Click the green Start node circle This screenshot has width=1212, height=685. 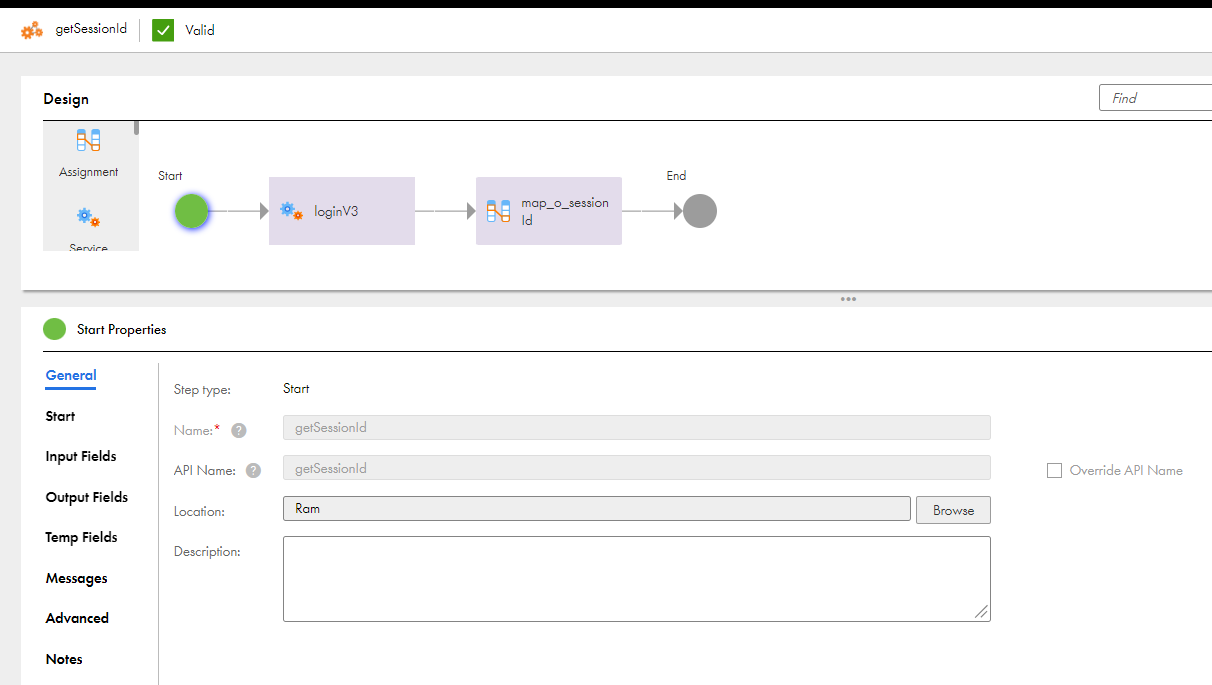191,211
